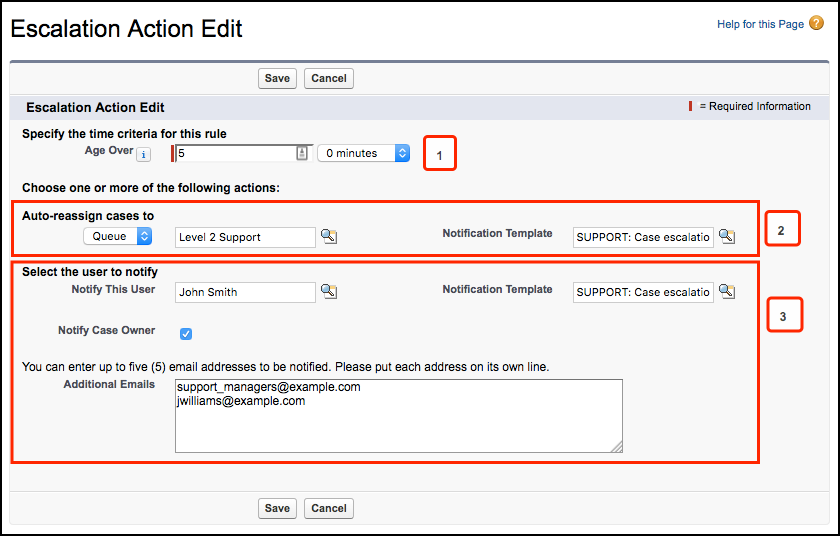Click the Age Over label
Image resolution: width=840 pixels, height=536 pixels.
tap(109, 150)
